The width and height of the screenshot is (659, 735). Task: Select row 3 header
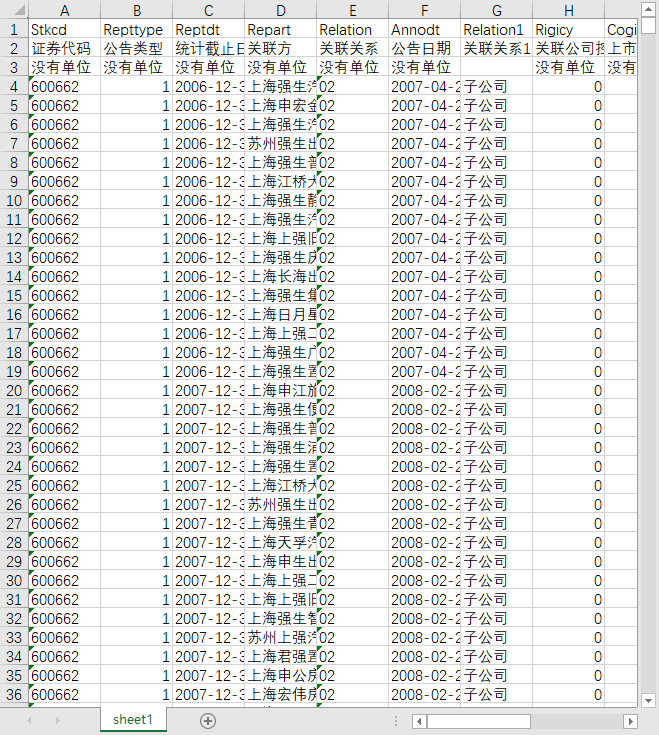click(x=14, y=68)
